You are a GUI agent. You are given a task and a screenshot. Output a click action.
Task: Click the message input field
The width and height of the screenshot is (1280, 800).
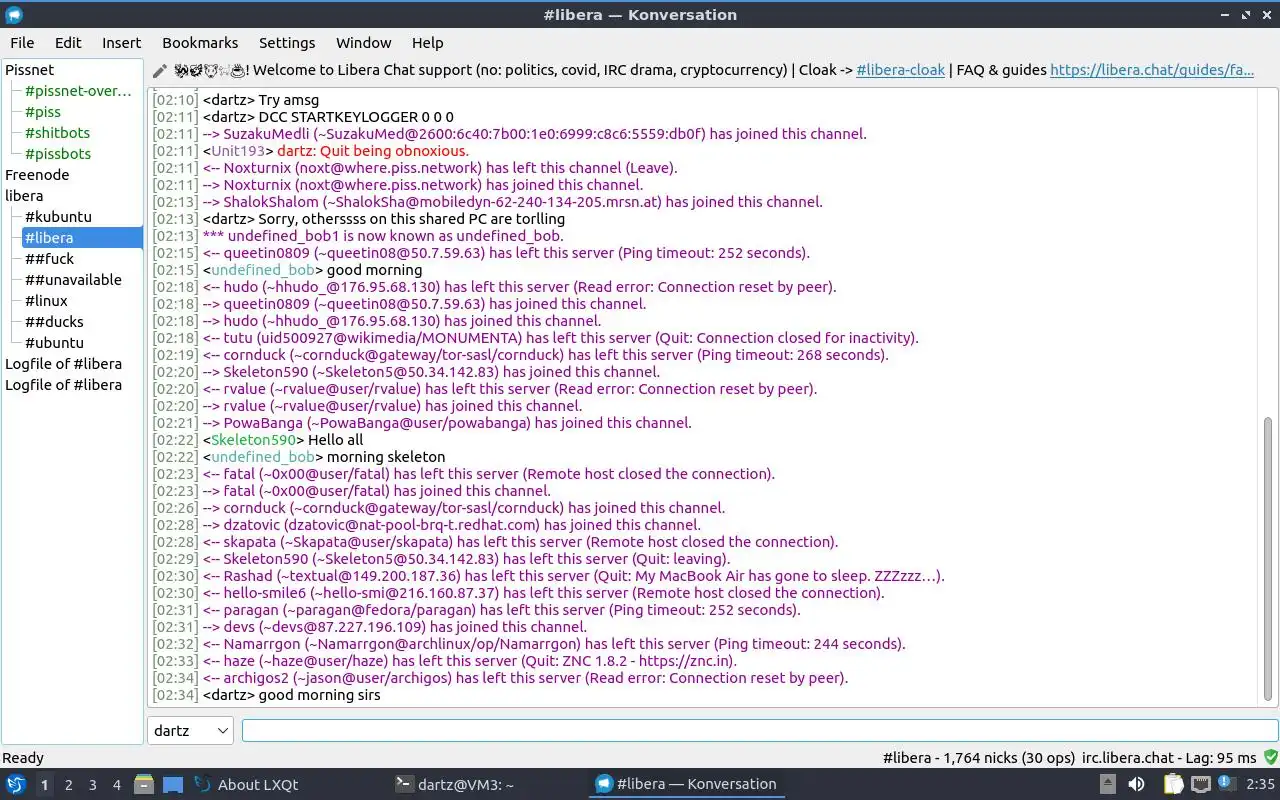[x=760, y=731]
